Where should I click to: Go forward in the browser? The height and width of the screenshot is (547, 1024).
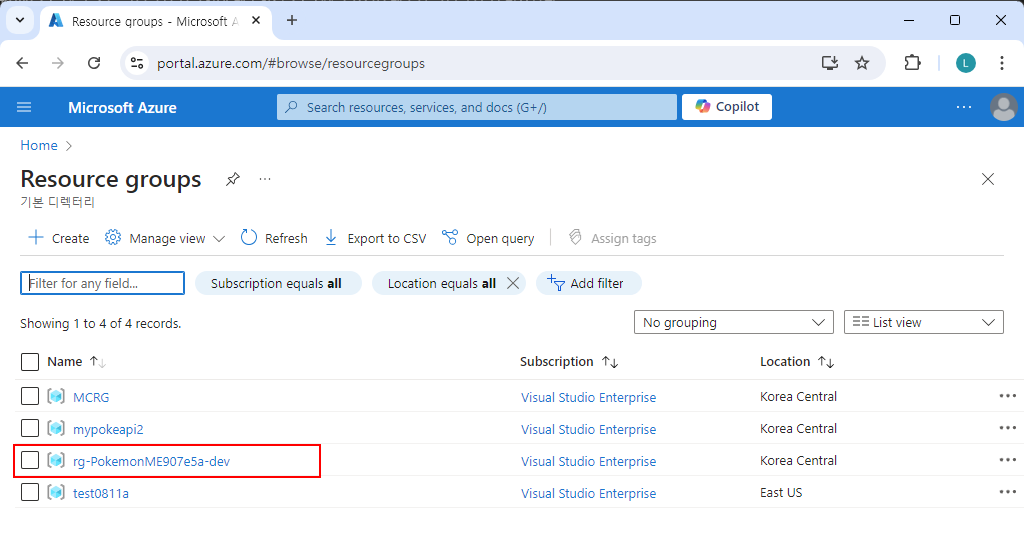coord(57,63)
